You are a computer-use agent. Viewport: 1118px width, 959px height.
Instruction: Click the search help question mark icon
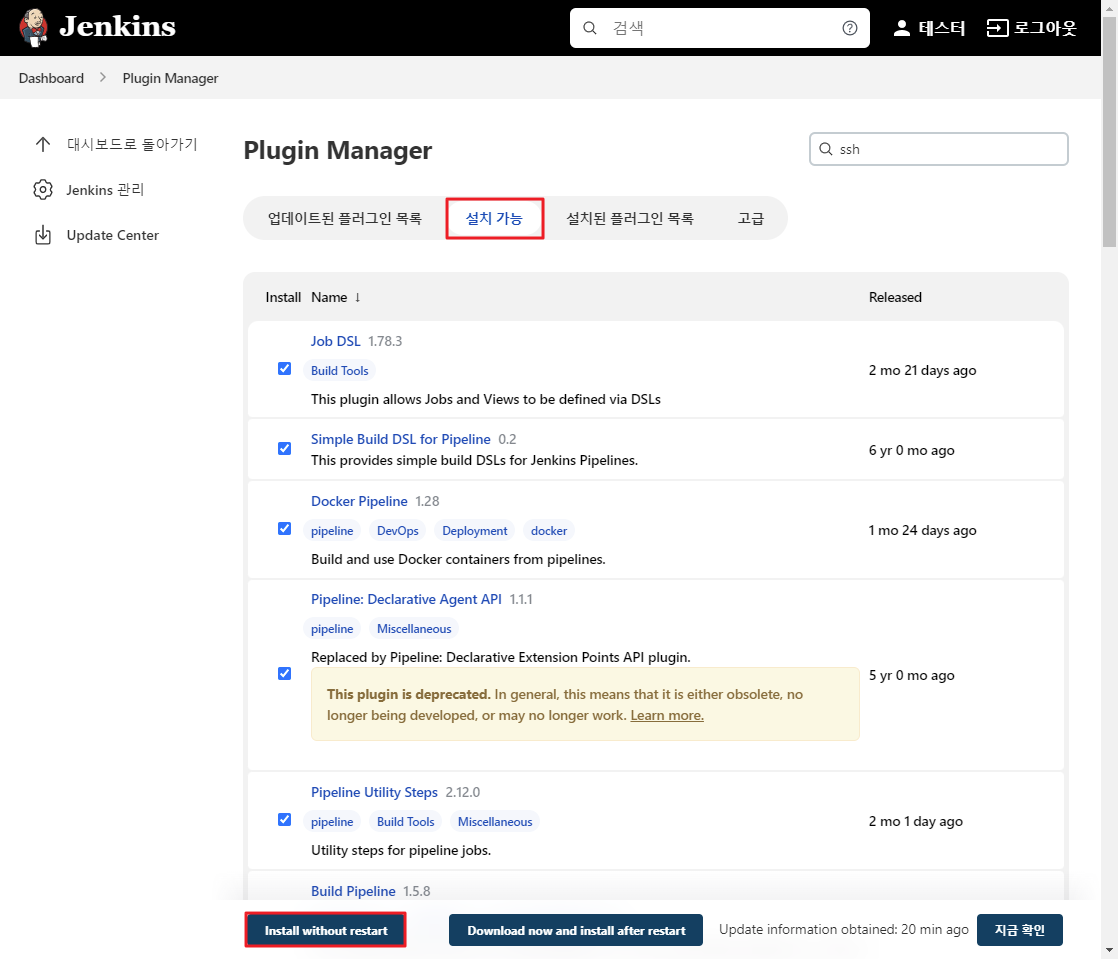click(x=849, y=28)
